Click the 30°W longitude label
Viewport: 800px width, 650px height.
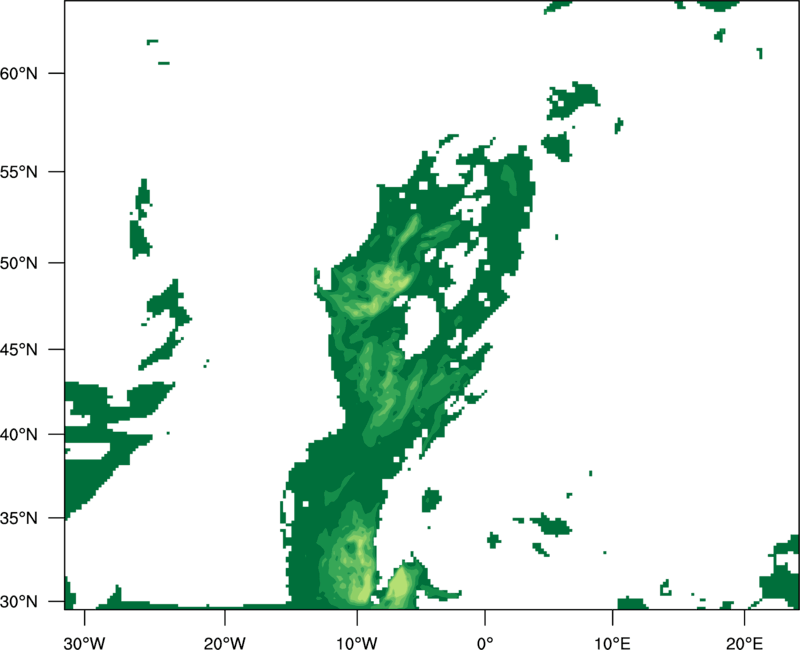click(x=84, y=643)
